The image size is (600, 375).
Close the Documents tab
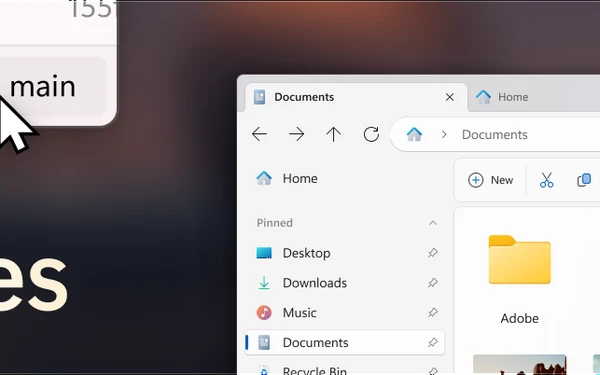(x=450, y=97)
